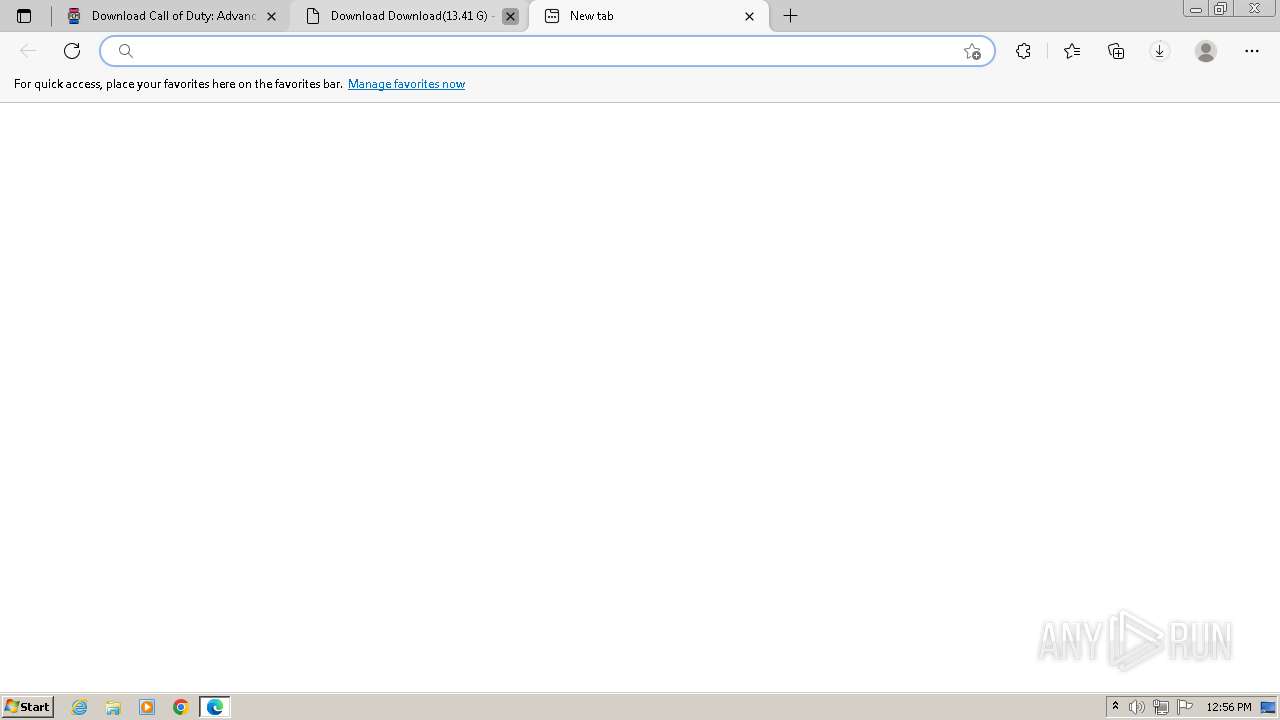
Task: Open File Explorer from taskbar
Action: (x=113, y=707)
